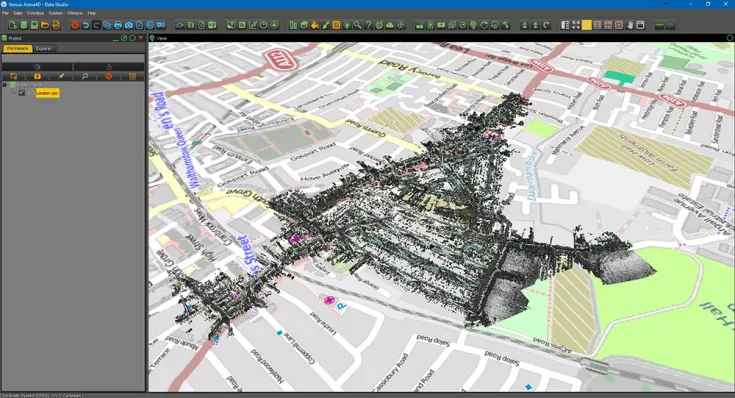The height and width of the screenshot is (398, 735).
Task: Click the orange paint bucket icon
Action: coord(315,25)
